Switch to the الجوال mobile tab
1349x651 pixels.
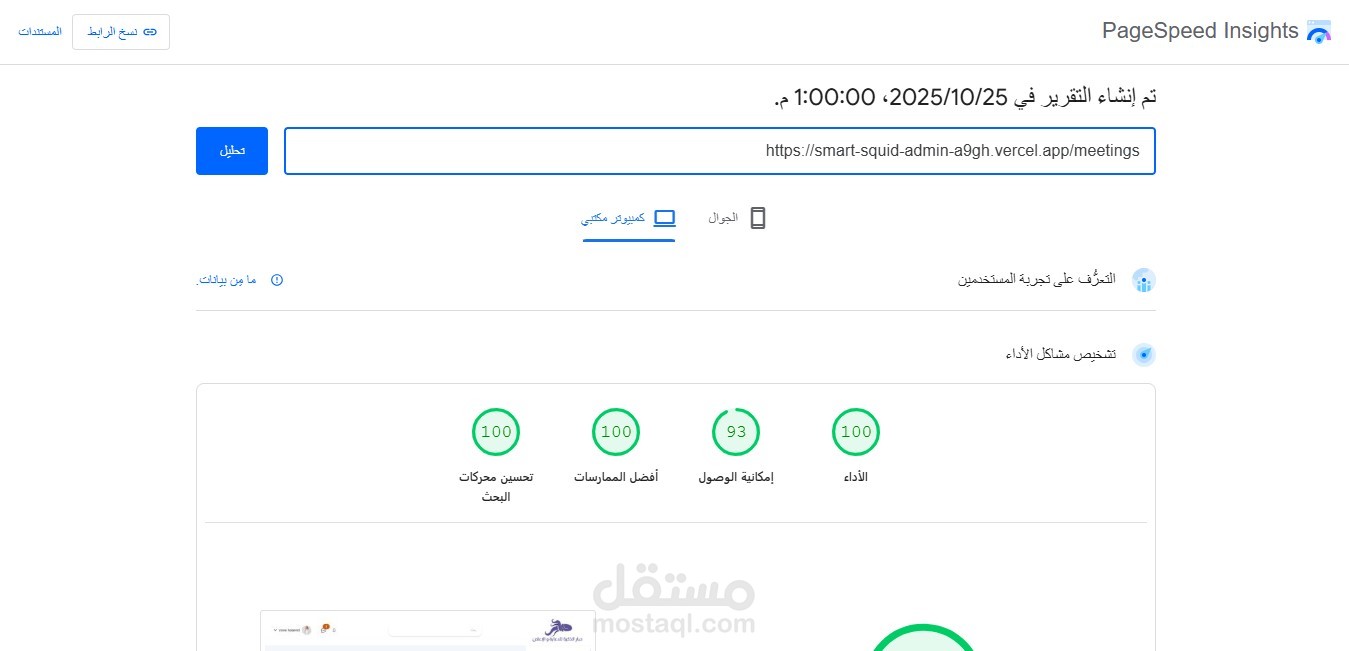coord(737,218)
